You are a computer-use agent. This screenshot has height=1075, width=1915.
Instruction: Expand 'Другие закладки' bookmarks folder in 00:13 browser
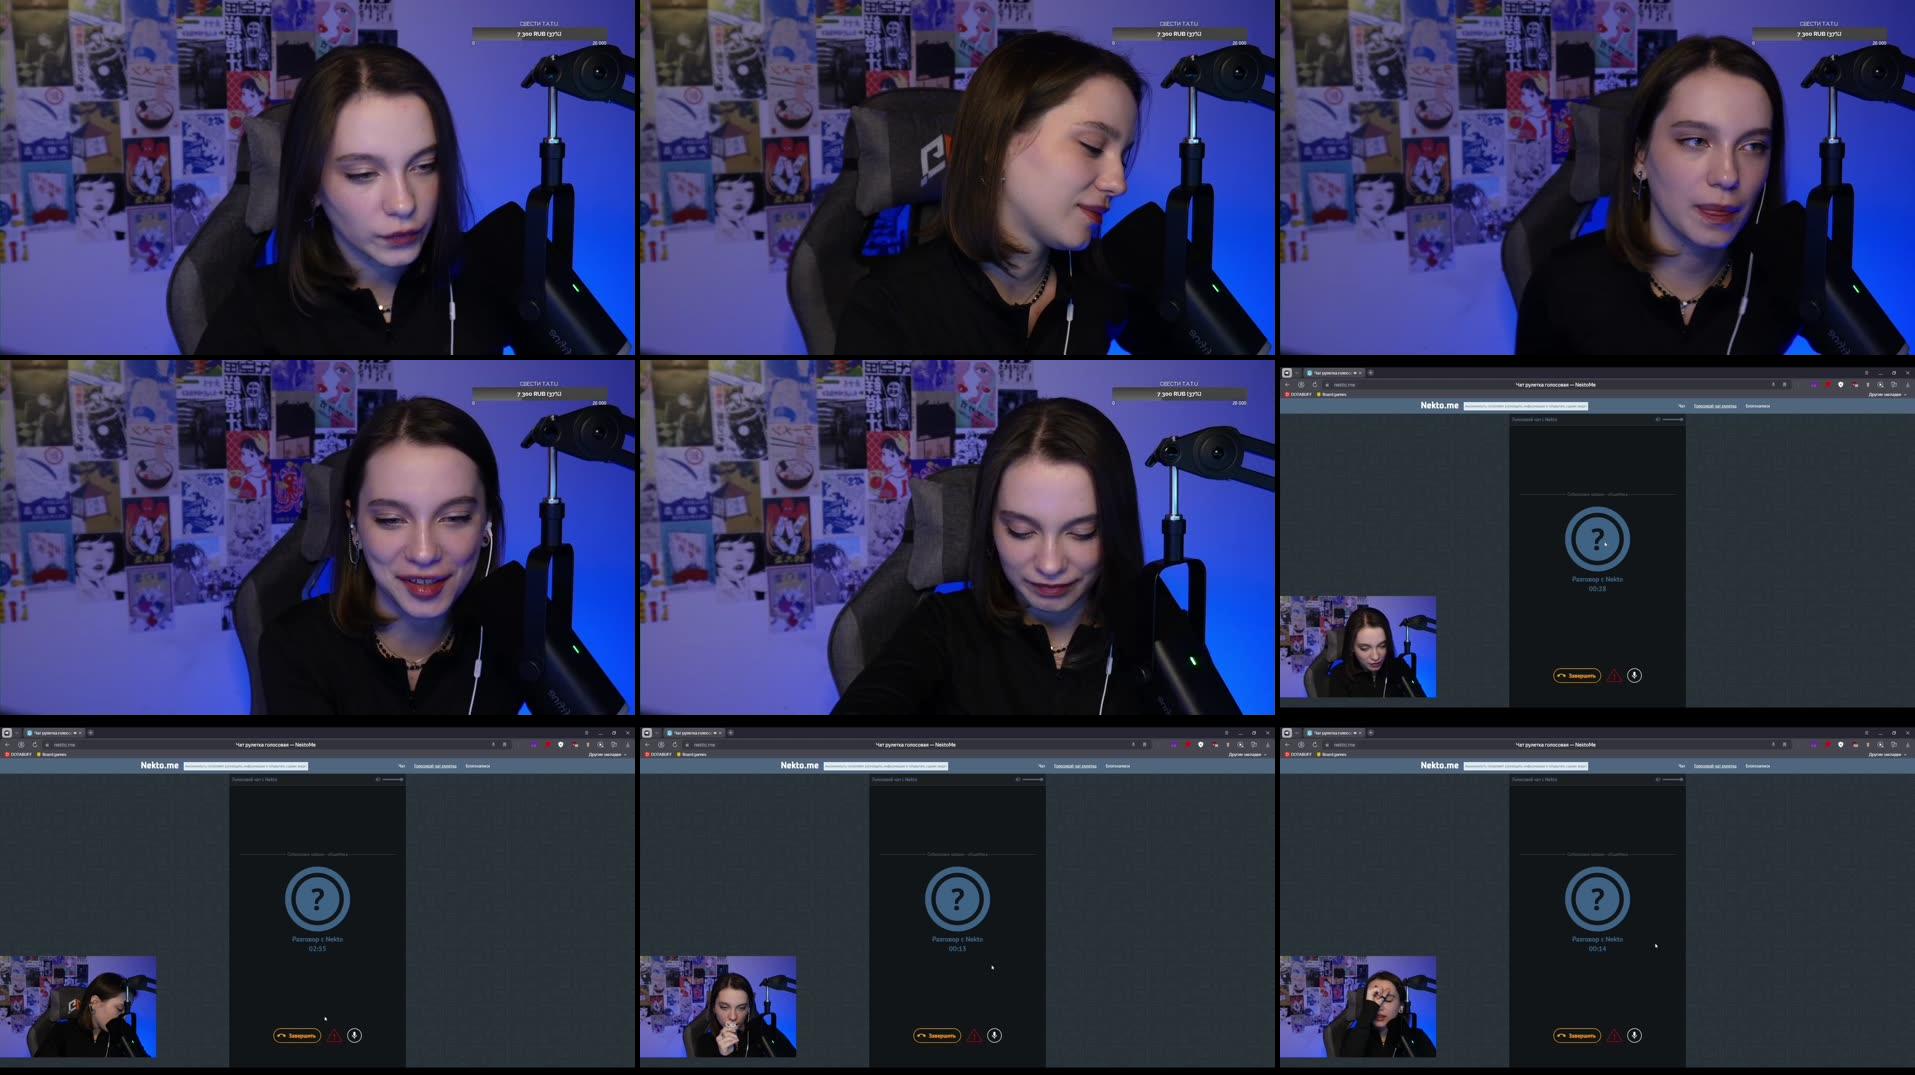click(x=1248, y=754)
